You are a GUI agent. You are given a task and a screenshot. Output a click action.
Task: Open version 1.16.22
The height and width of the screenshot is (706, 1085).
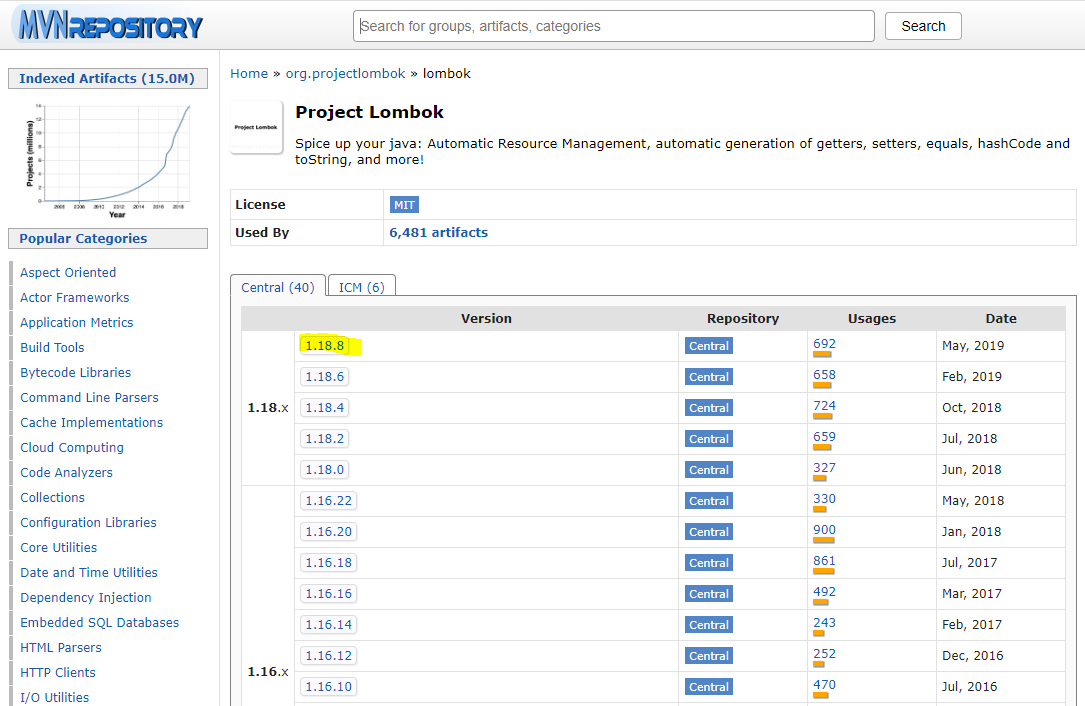[329, 500]
